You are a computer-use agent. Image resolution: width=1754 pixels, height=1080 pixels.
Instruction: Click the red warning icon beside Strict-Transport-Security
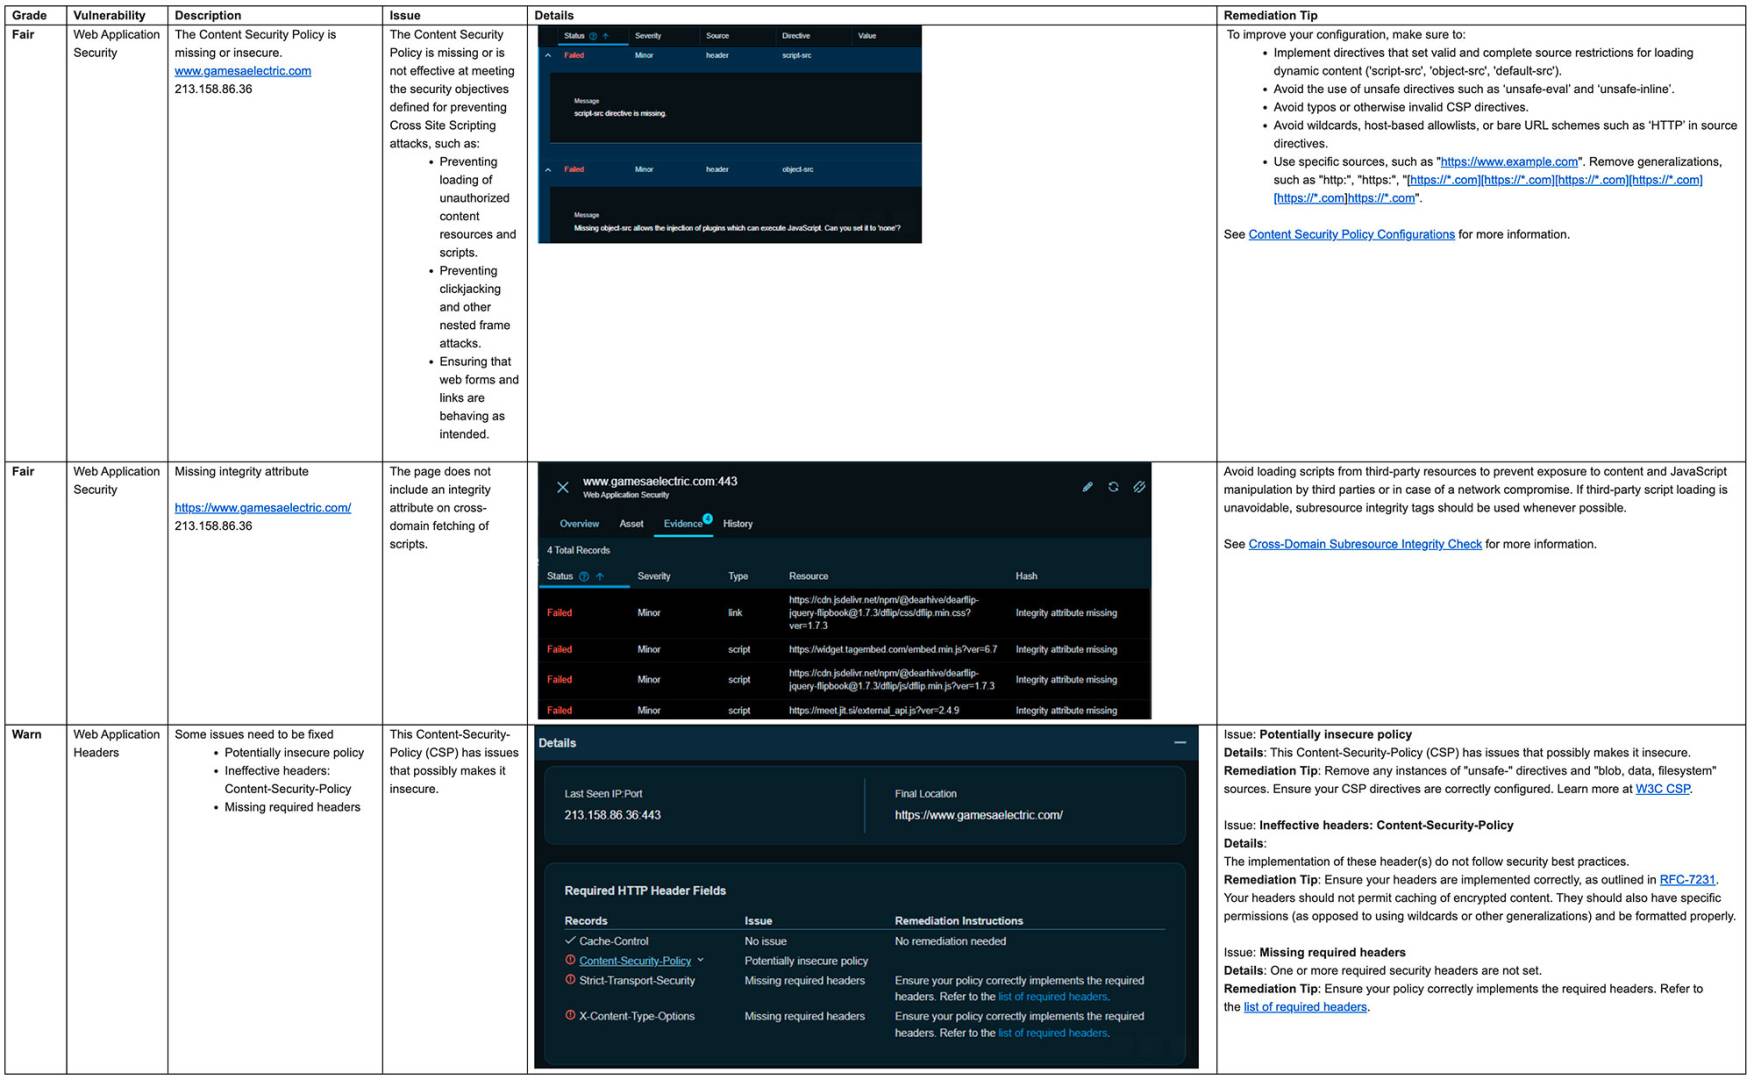point(570,980)
